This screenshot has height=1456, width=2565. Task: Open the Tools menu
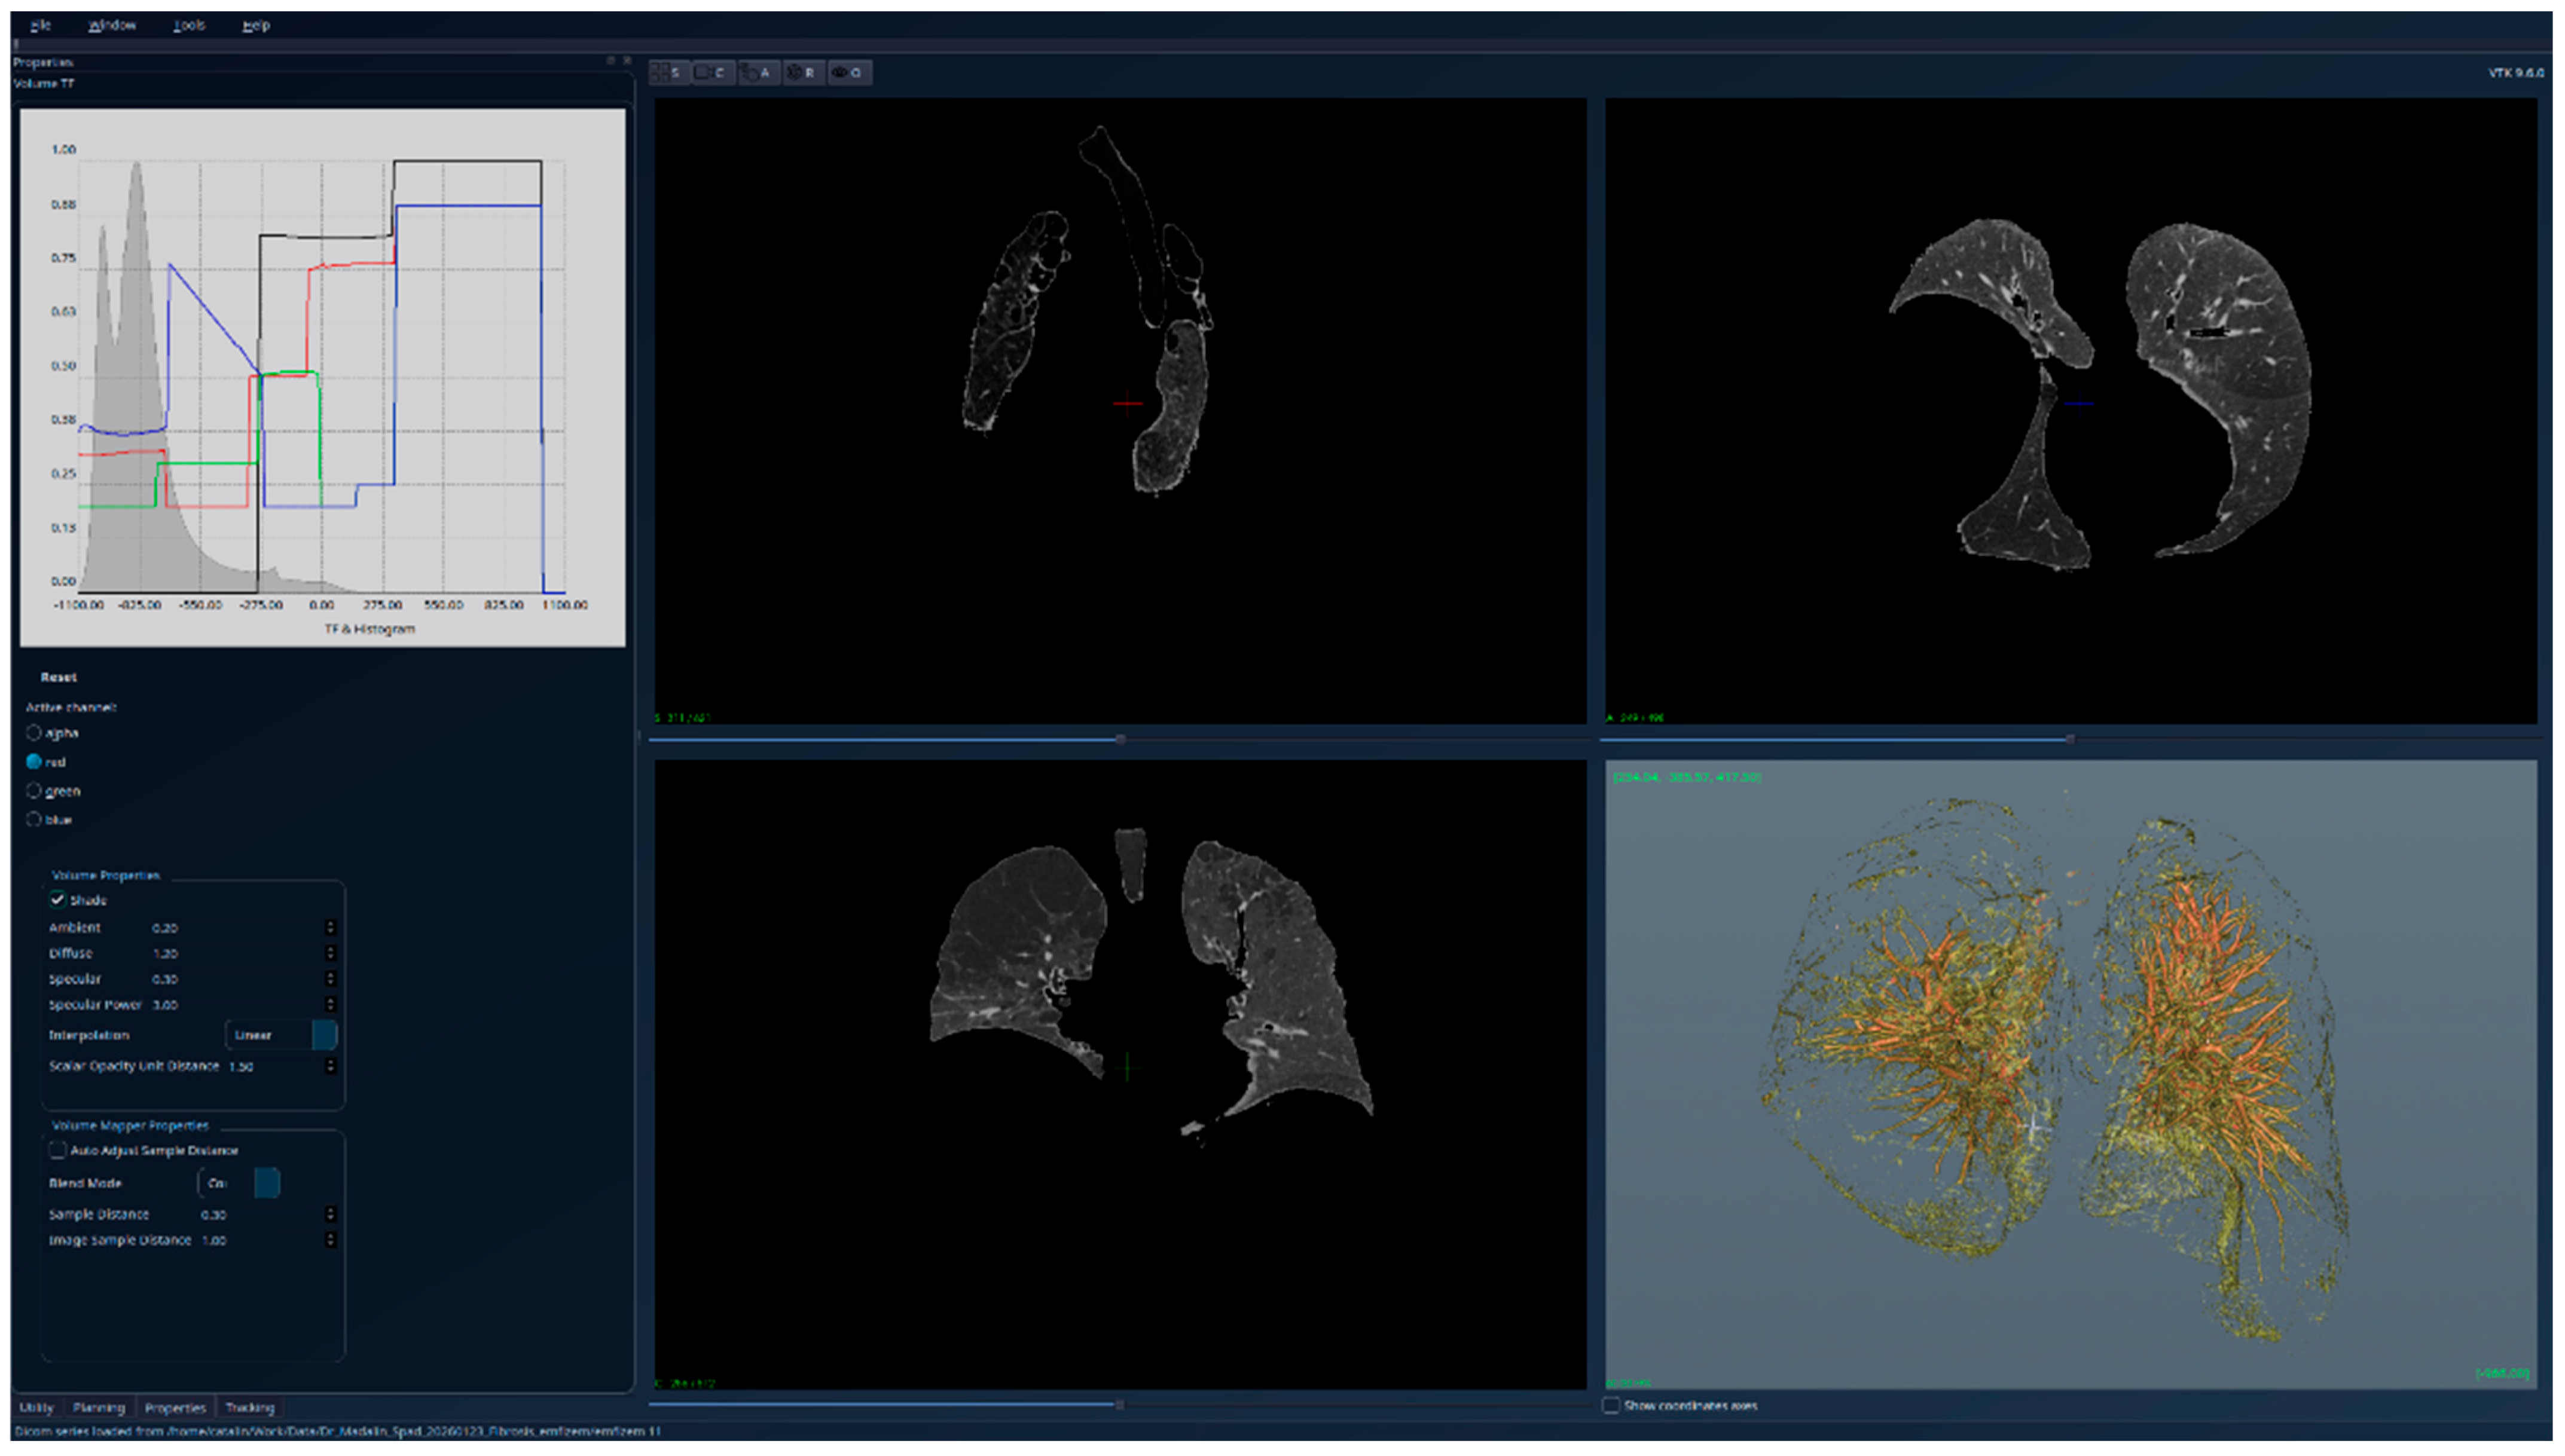pos(188,25)
